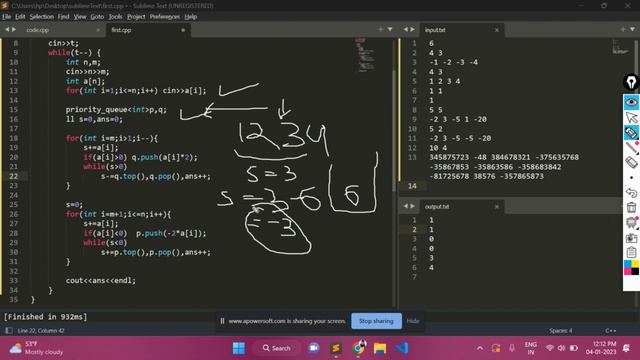Open the whiteboard icon in drawing toolbar

coord(631,222)
